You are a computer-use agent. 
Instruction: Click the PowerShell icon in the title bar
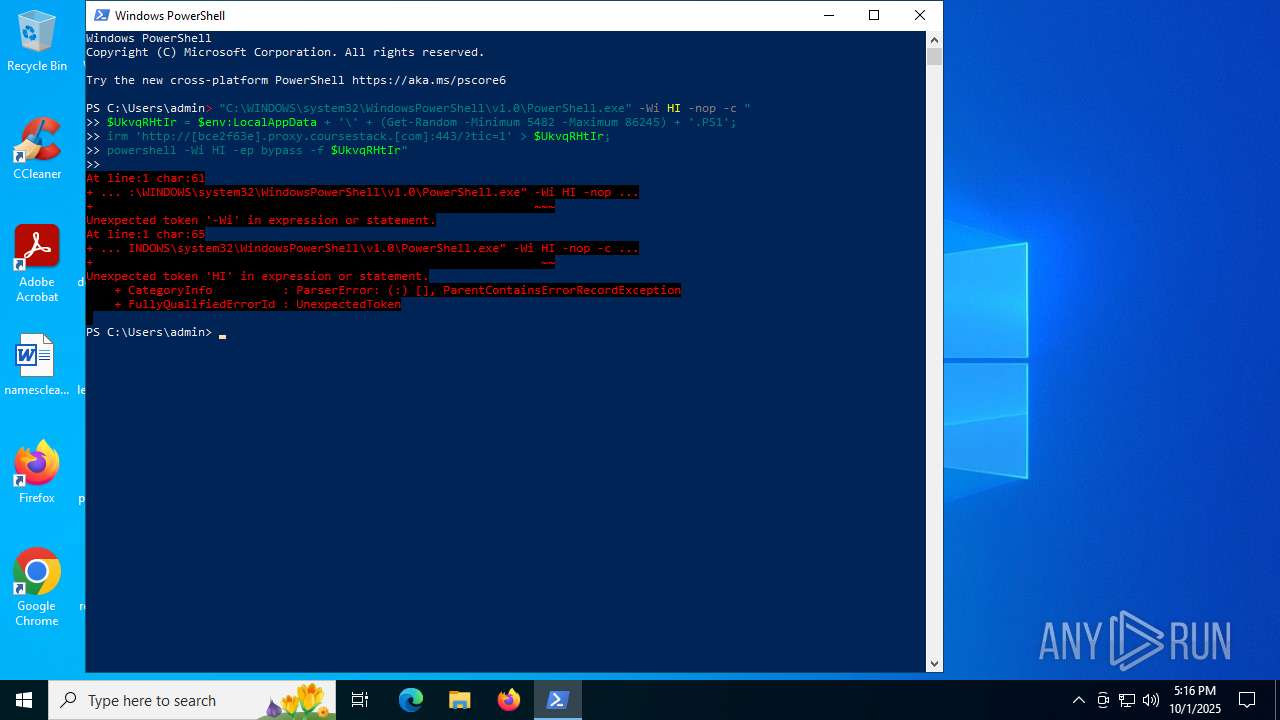point(101,15)
